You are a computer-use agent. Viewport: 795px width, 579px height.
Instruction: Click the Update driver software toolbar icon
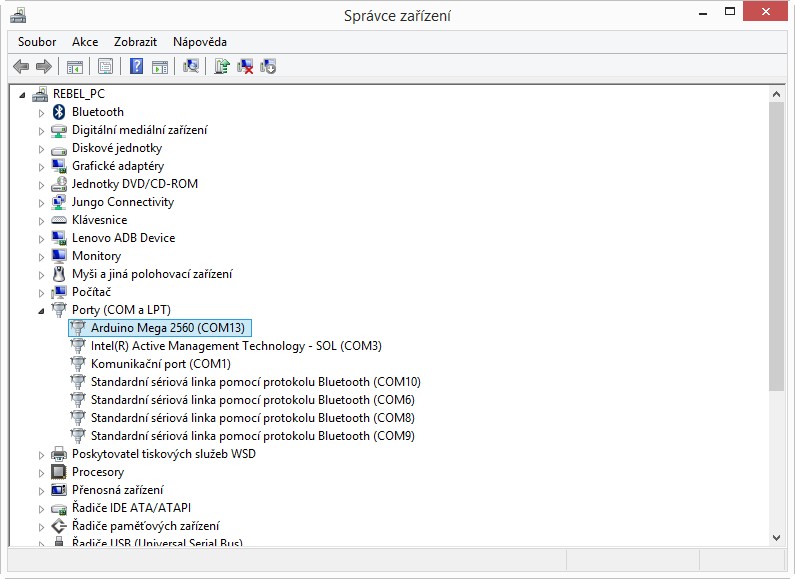pyautogui.click(x=222, y=67)
